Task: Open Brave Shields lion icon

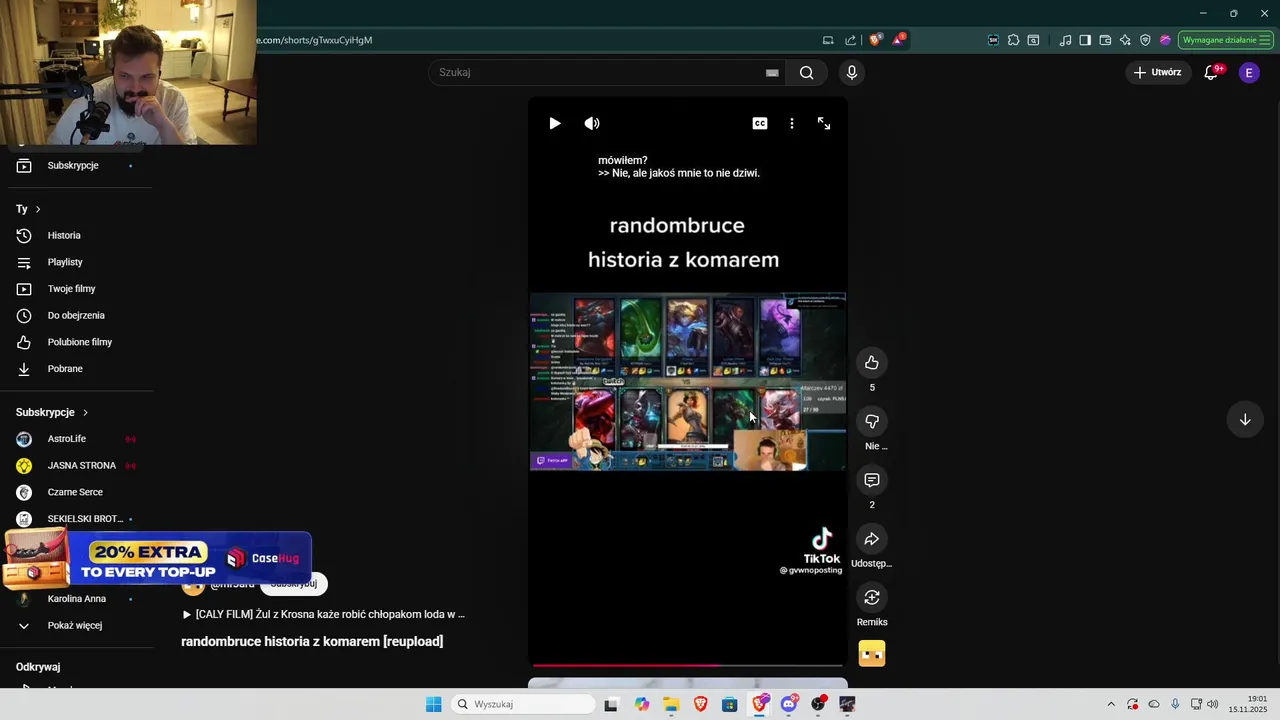Action: (876, 40)
